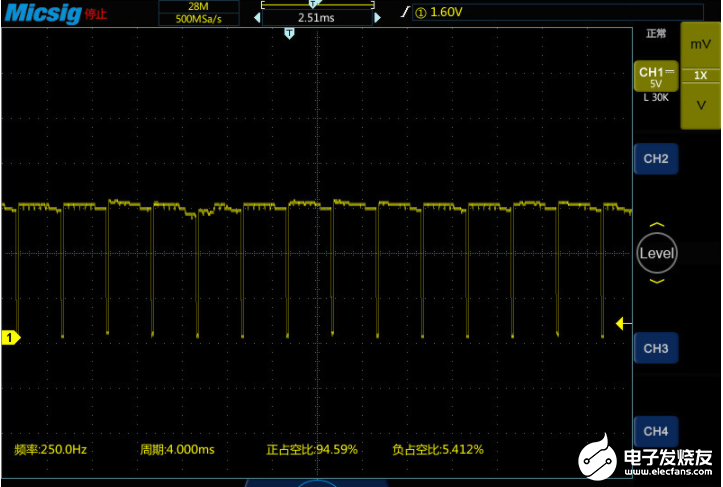The width and height of the screenshot is (723, 487).
Task: Tap the 频率:250.0Hz measurement
Action: click(51, 450)
